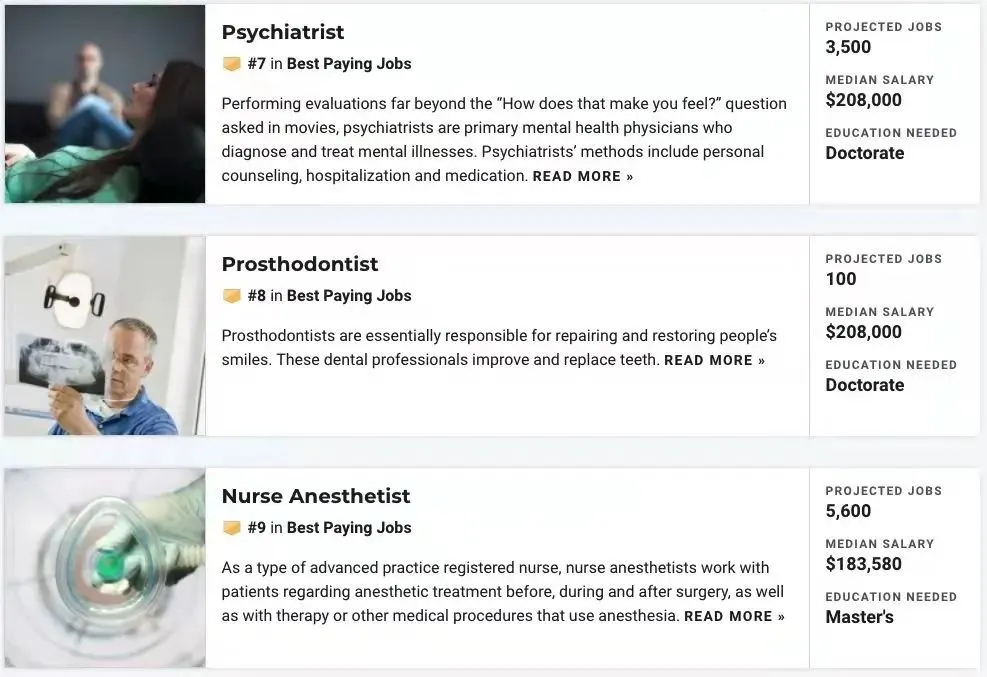Open Best Paying Jobs link under Psychiatrist
The height and width of the screenshot is (677, 987).
pos(349,64)
